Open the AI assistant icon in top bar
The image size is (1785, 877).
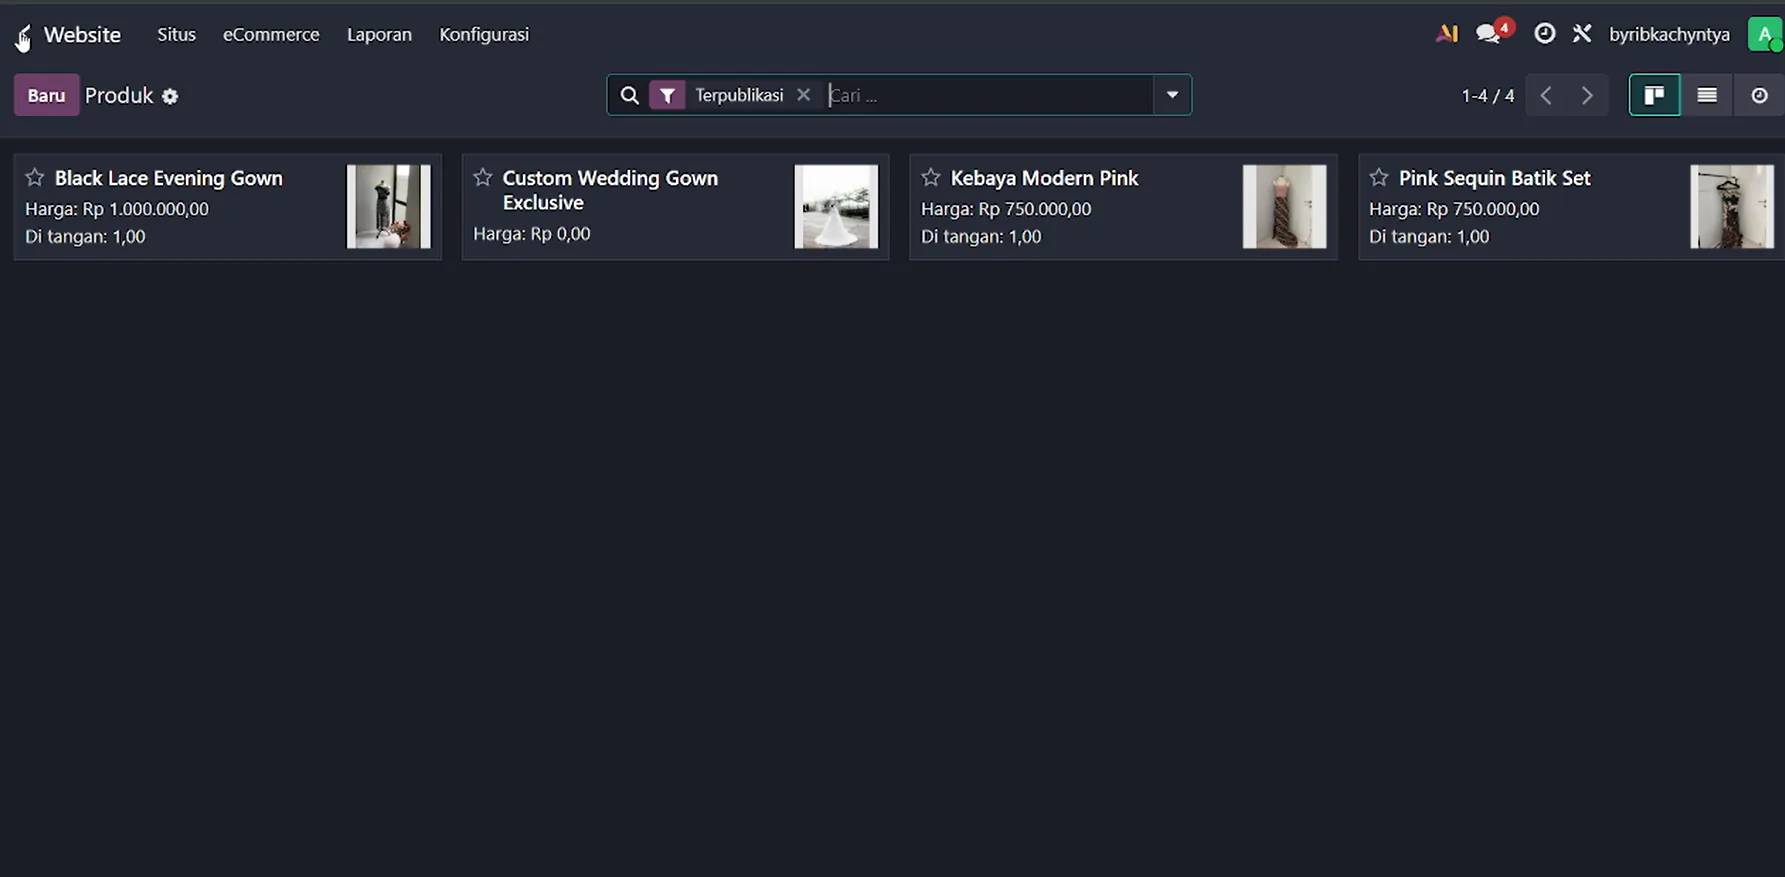point(1446,34)
